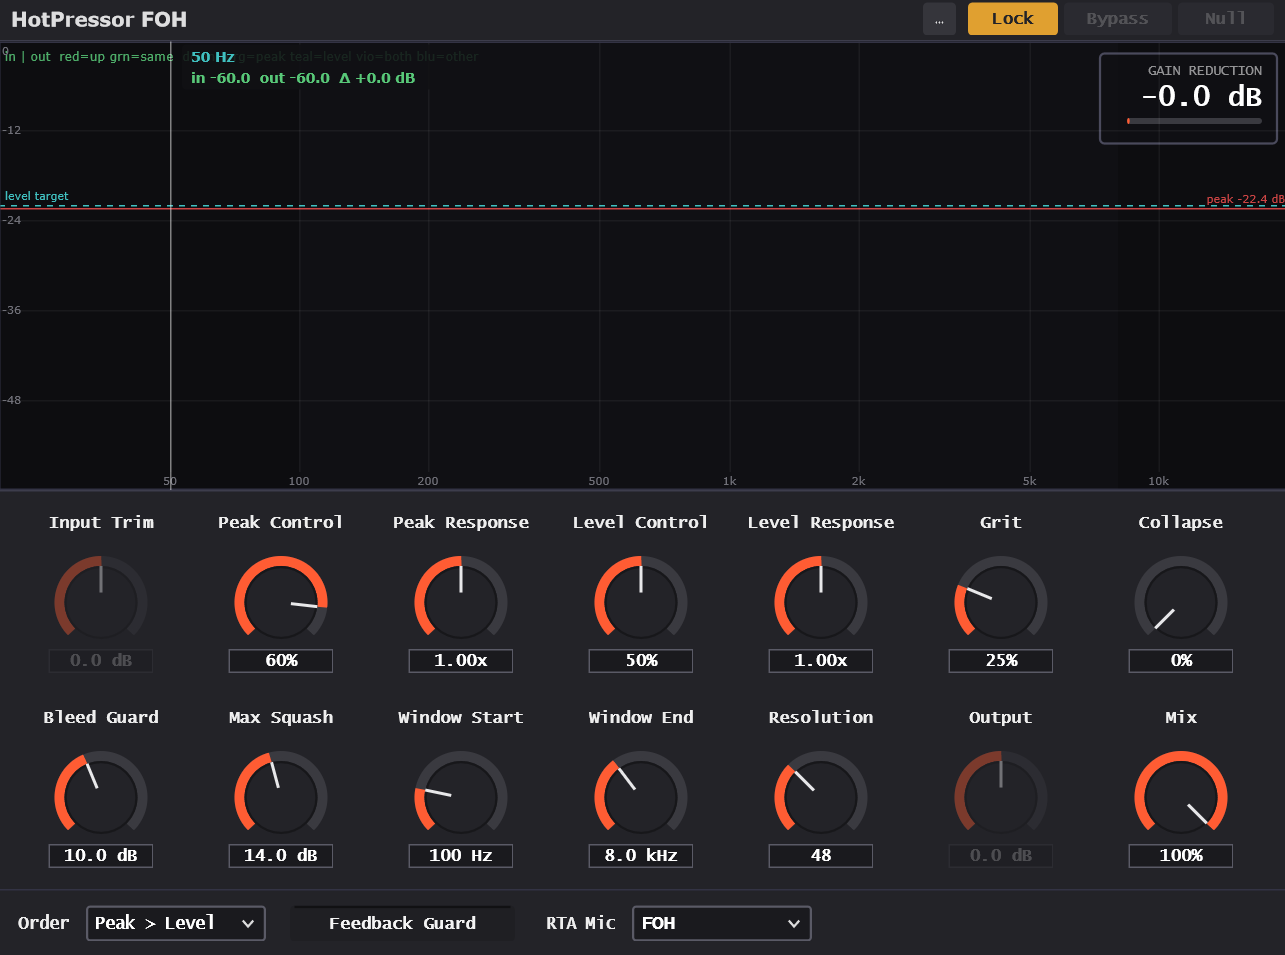
Task: Click the 5k frequency axis label
Action: click(x=1030, y=481)
